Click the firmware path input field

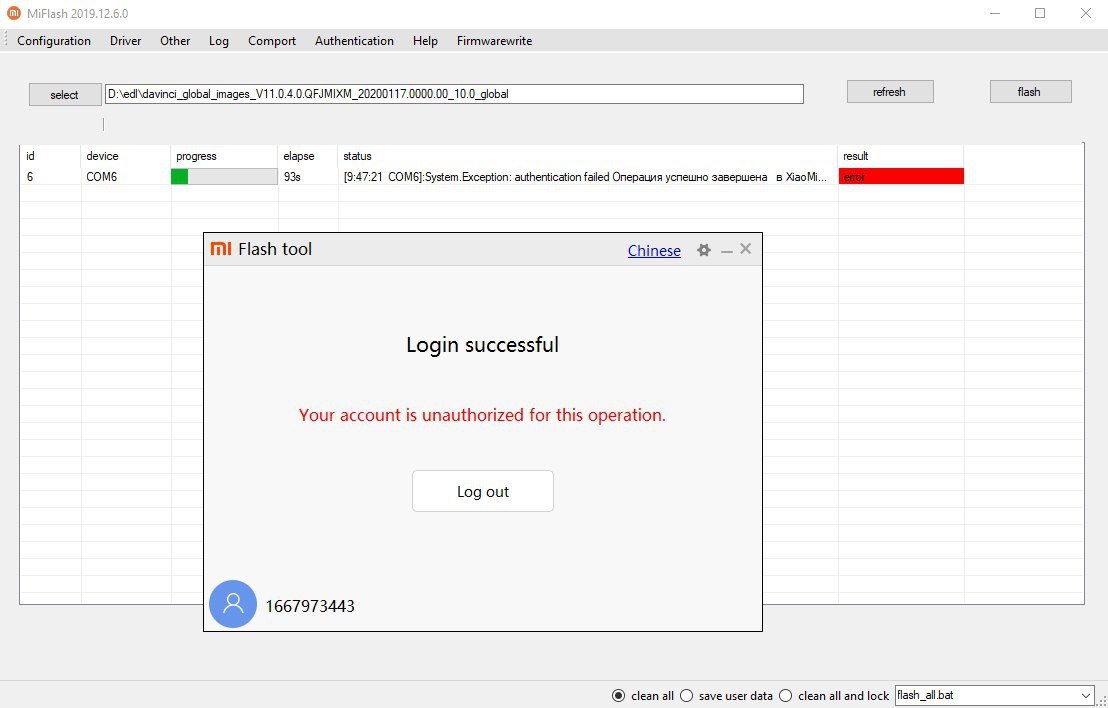coord(454,94)
